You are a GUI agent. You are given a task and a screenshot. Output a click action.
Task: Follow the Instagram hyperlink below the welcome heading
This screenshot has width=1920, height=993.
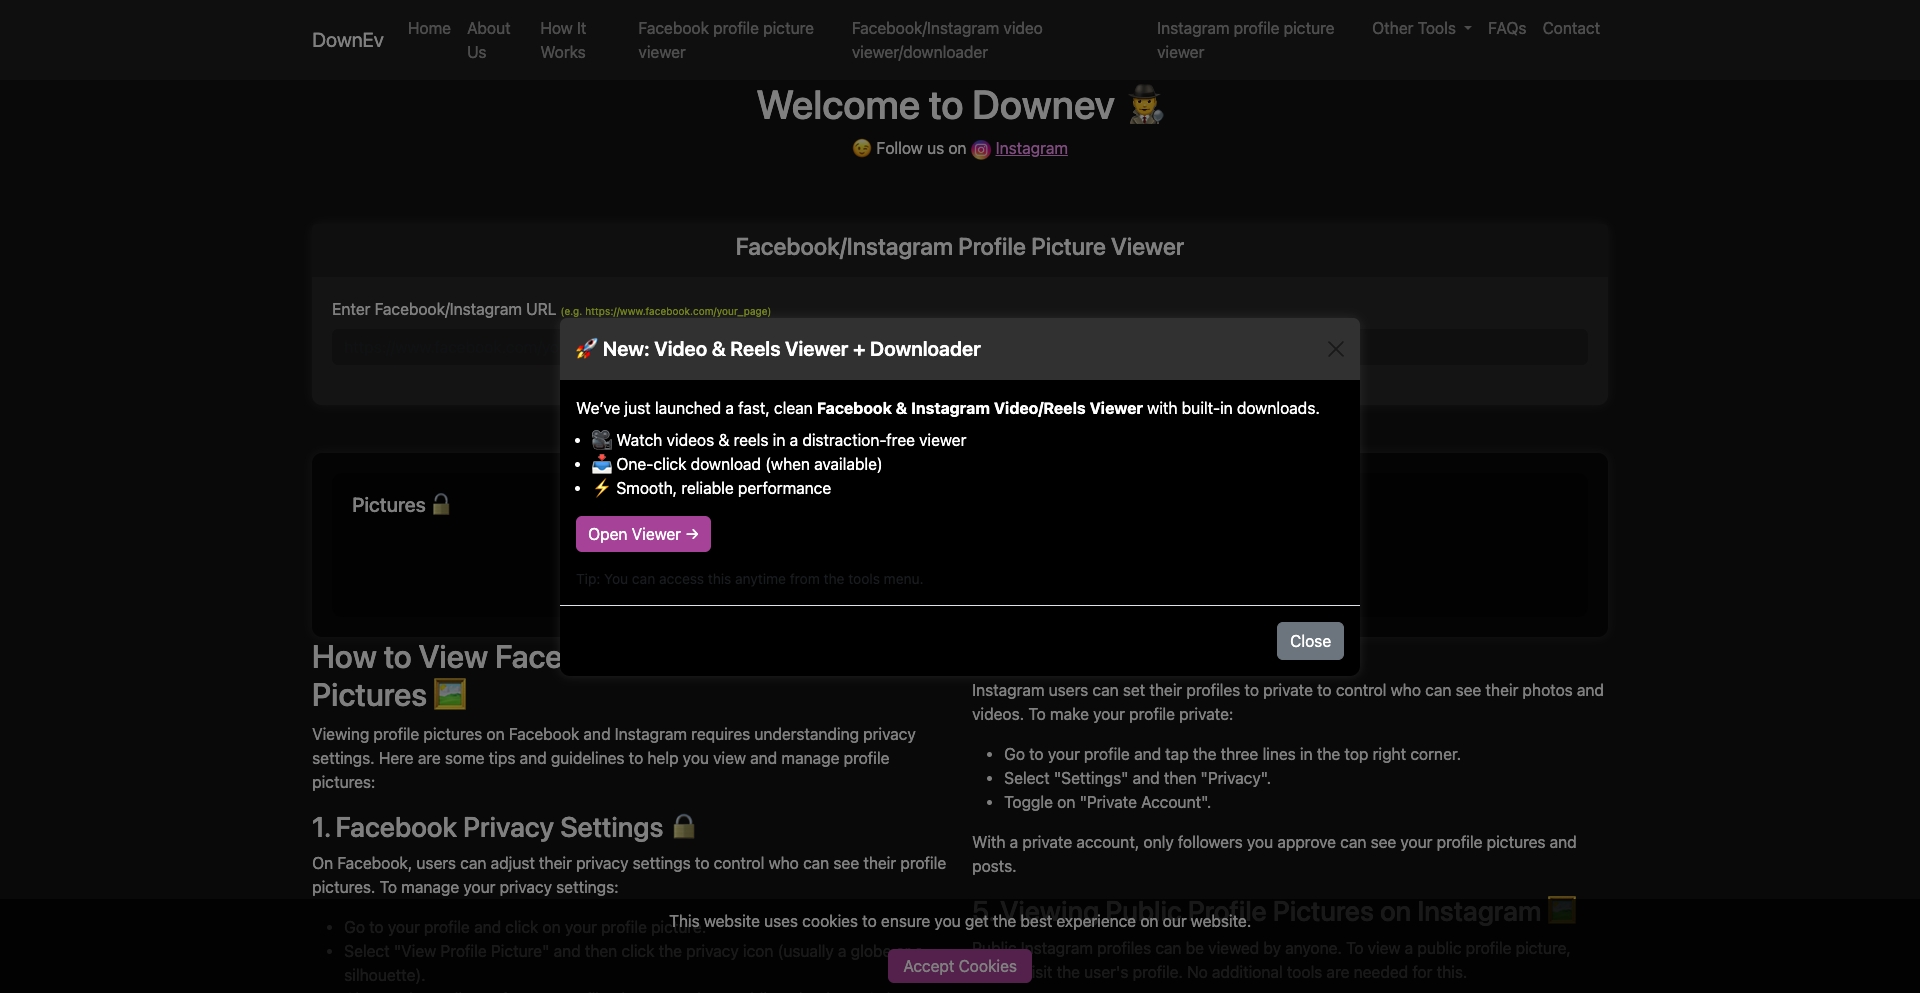pyautogui.click(x=1032, y=148)
